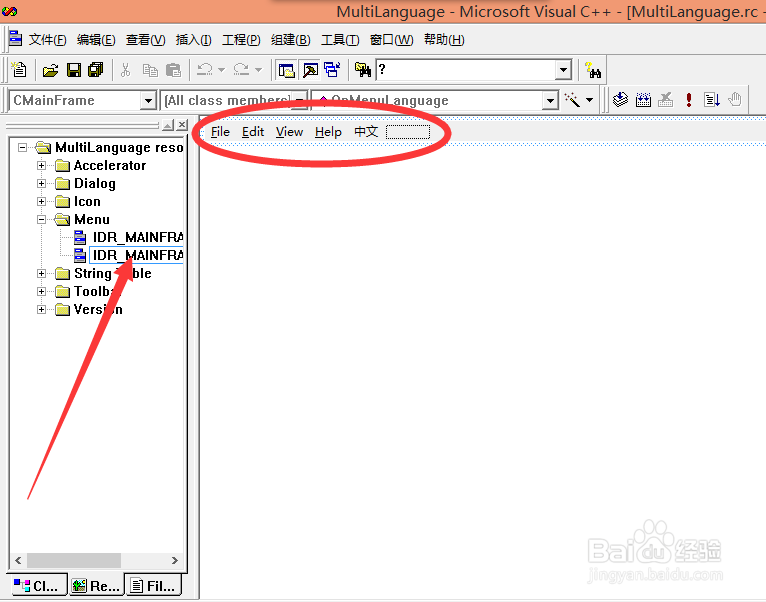Click the Paste icon

pos(173,70)
